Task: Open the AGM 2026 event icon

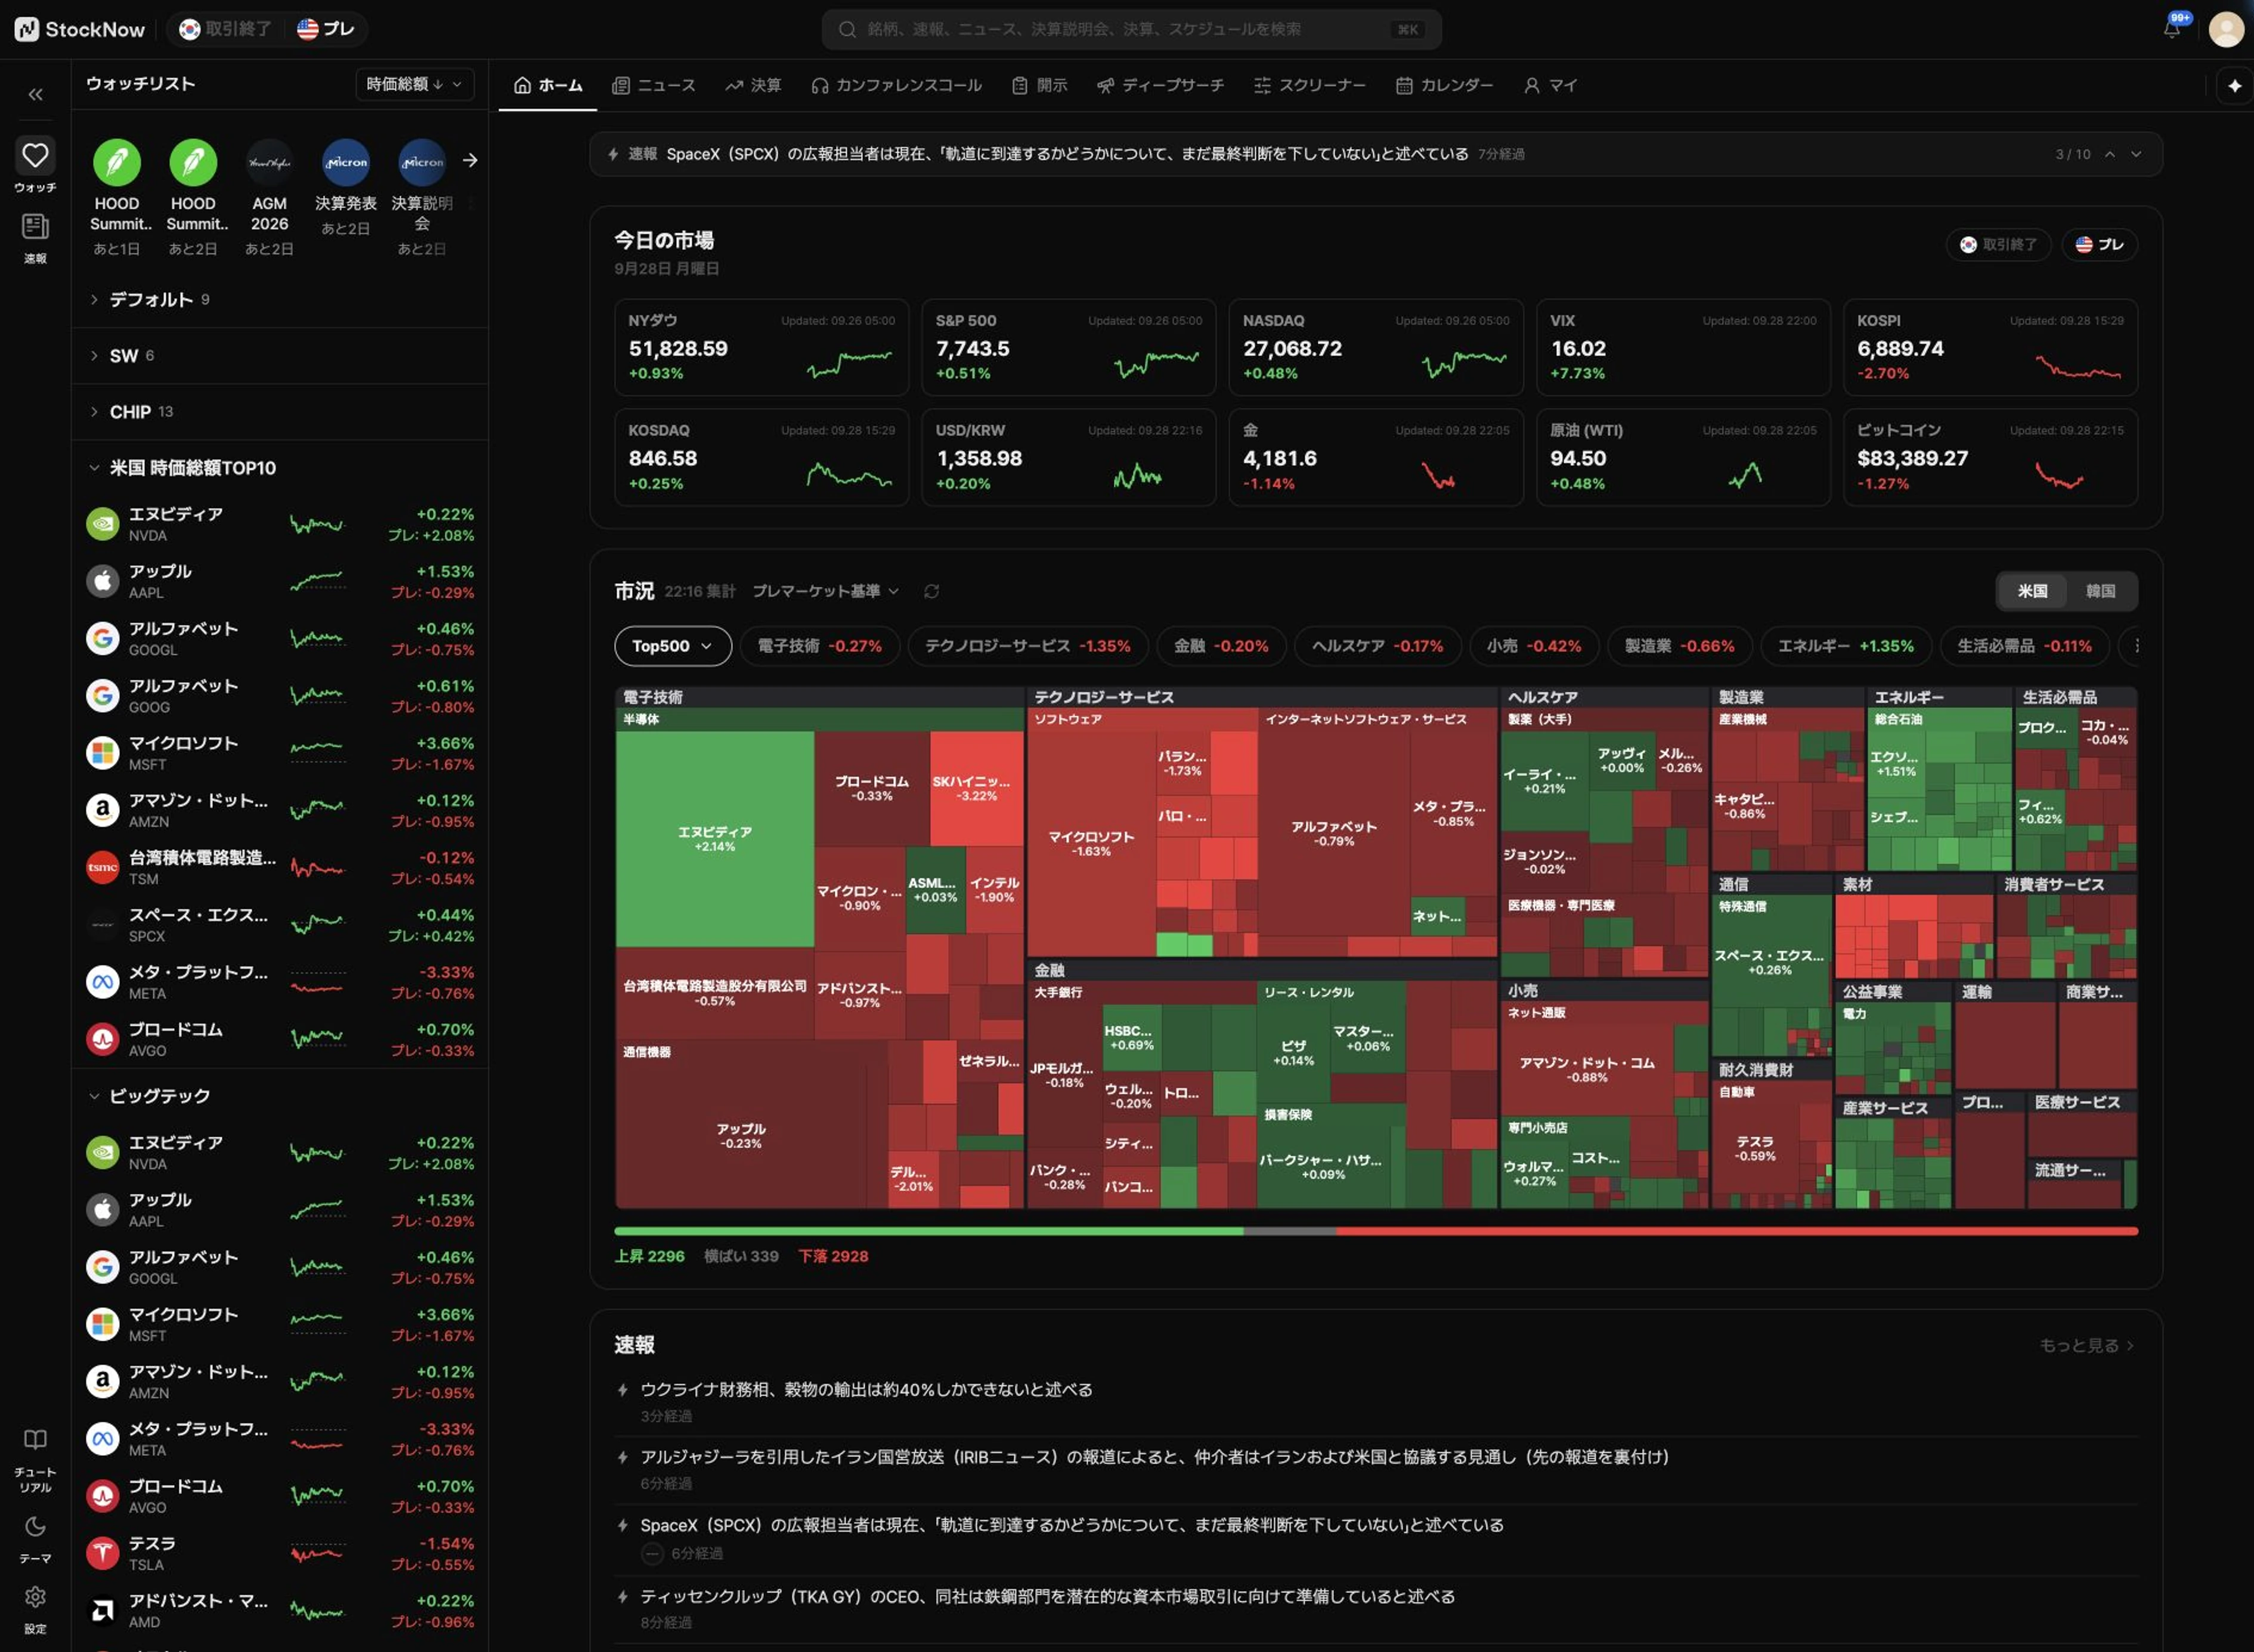Action: click(269, 162)
